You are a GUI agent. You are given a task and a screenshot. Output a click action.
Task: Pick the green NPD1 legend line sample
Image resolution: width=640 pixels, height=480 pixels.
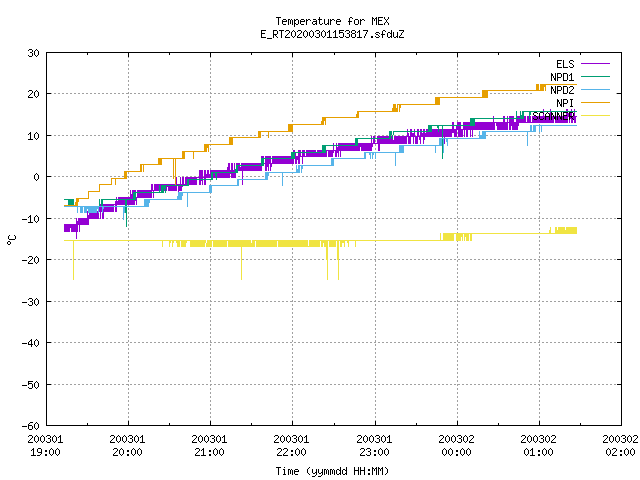595,76
